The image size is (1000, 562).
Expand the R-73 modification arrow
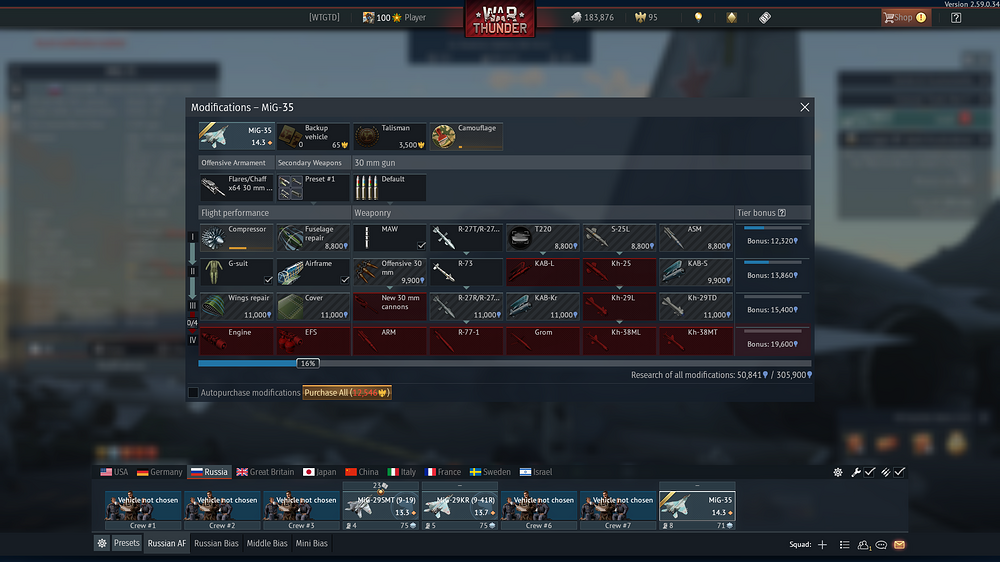(466, 288)
